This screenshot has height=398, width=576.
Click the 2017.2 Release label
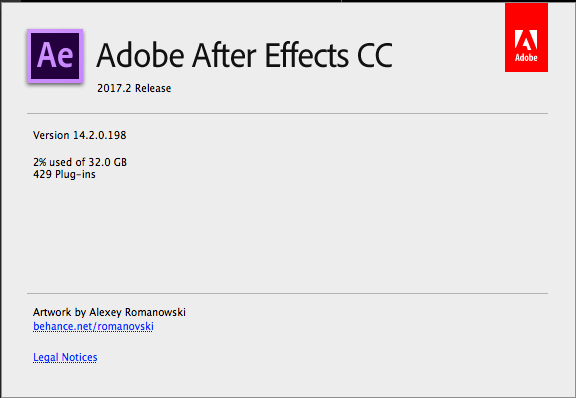tap(134, 88)
